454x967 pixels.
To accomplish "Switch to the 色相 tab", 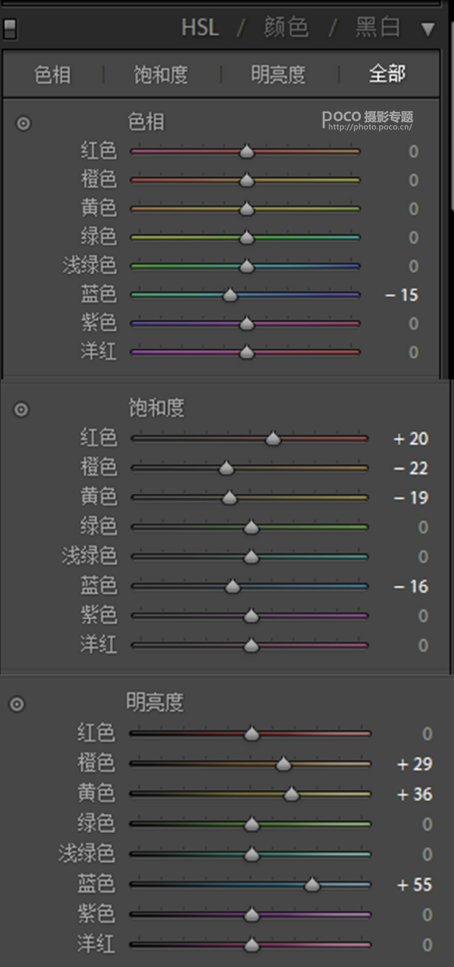I will (52, 75).
